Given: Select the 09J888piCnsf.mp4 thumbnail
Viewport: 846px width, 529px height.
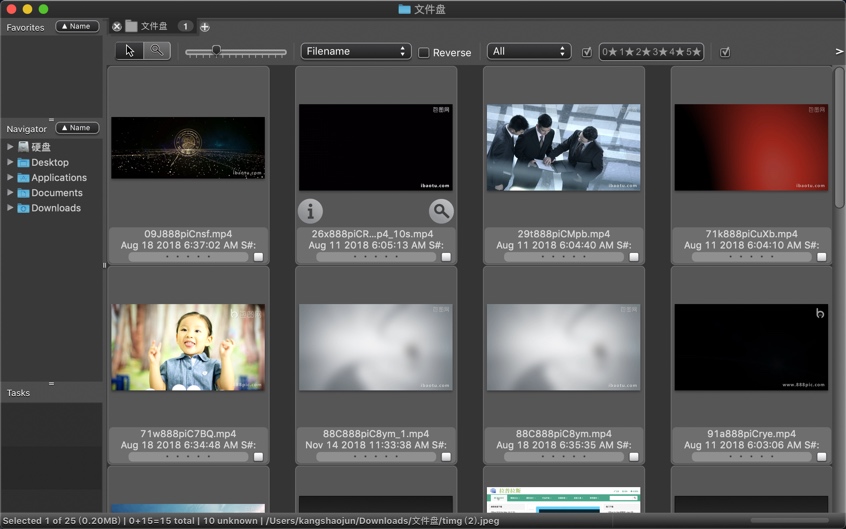Looking at the screenshot, I should pos(188,147).
